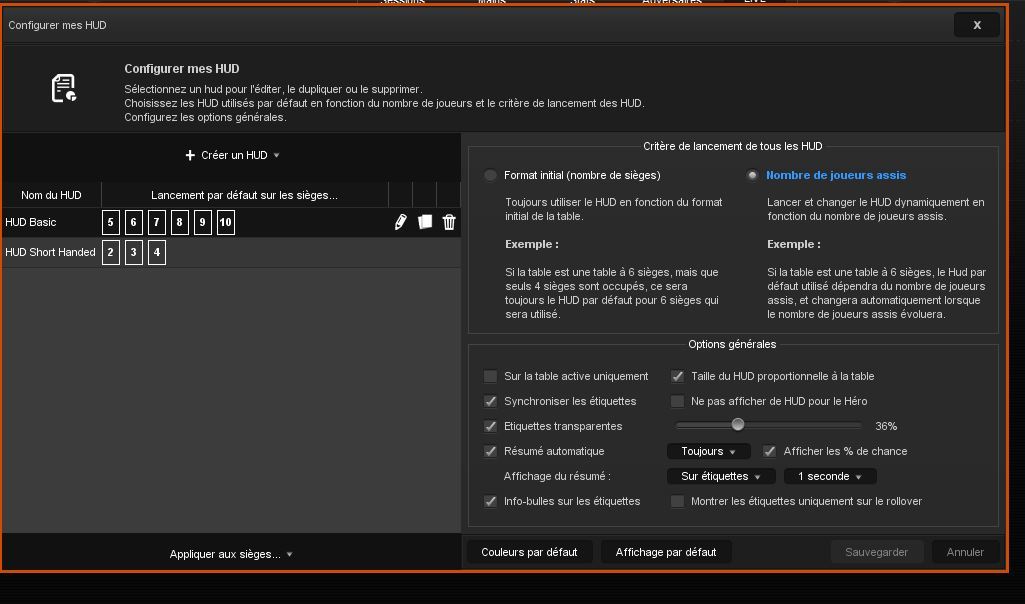Click the Lancement par défaut sur les sièges header

pos(244,195)
